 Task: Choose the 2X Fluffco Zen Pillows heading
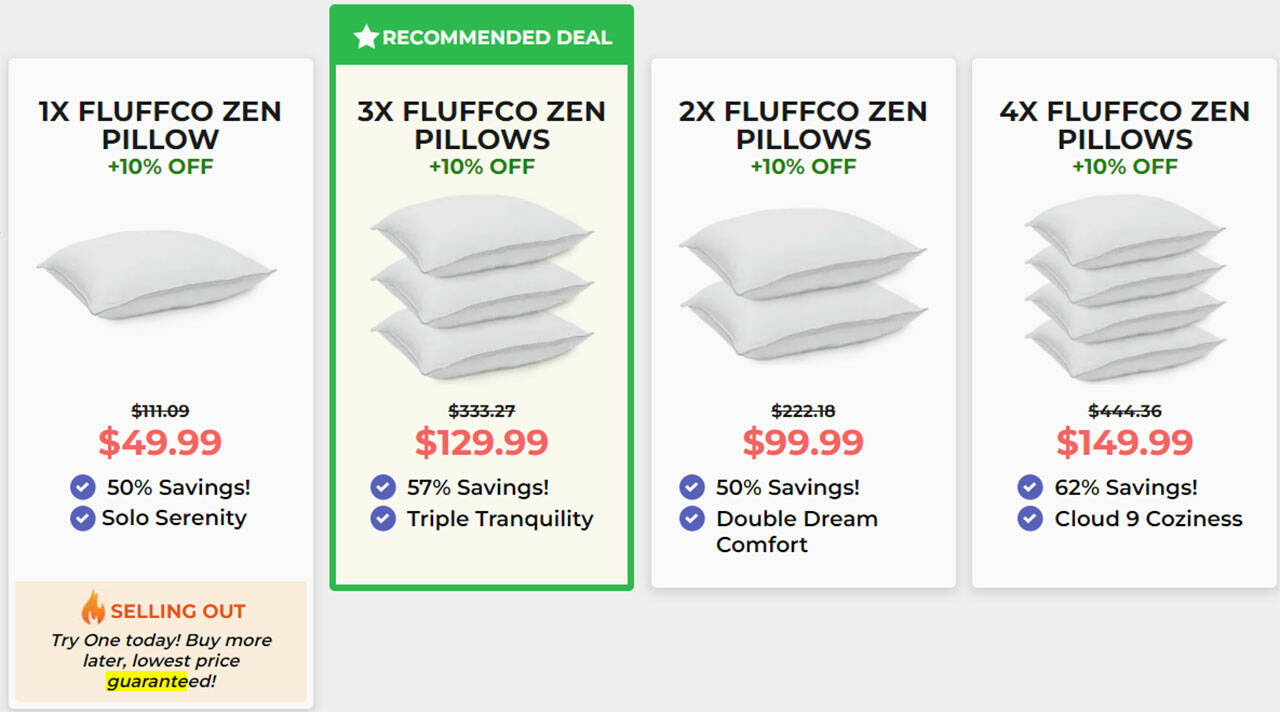[x=803, y=125]
